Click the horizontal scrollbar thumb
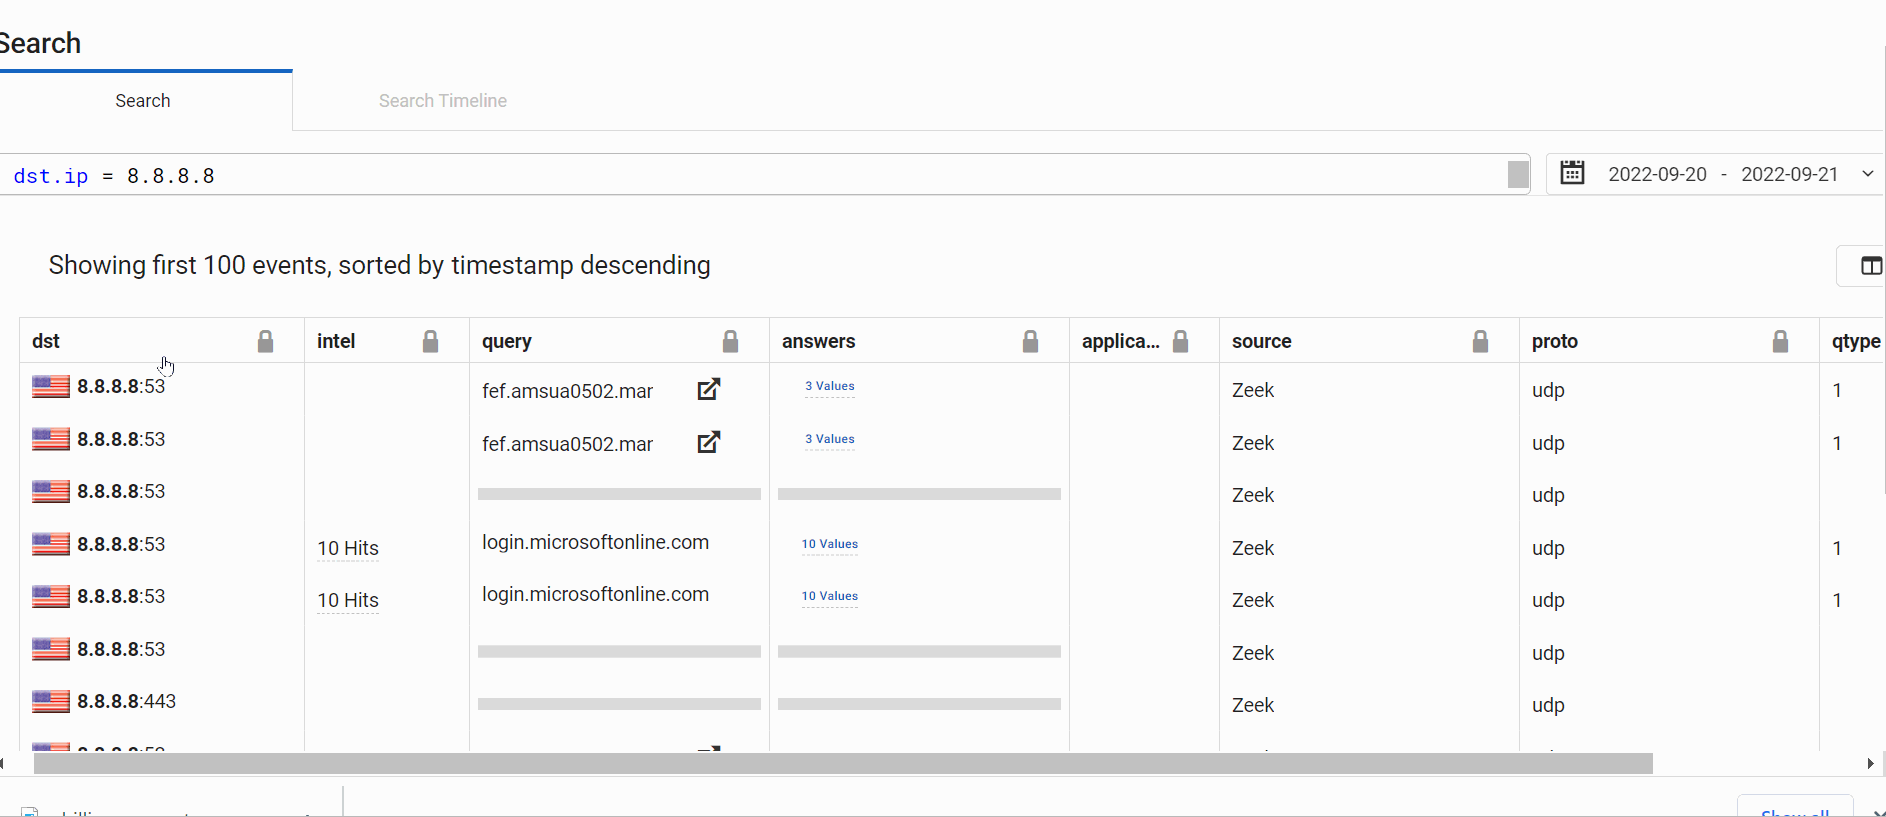 (843, 764)
